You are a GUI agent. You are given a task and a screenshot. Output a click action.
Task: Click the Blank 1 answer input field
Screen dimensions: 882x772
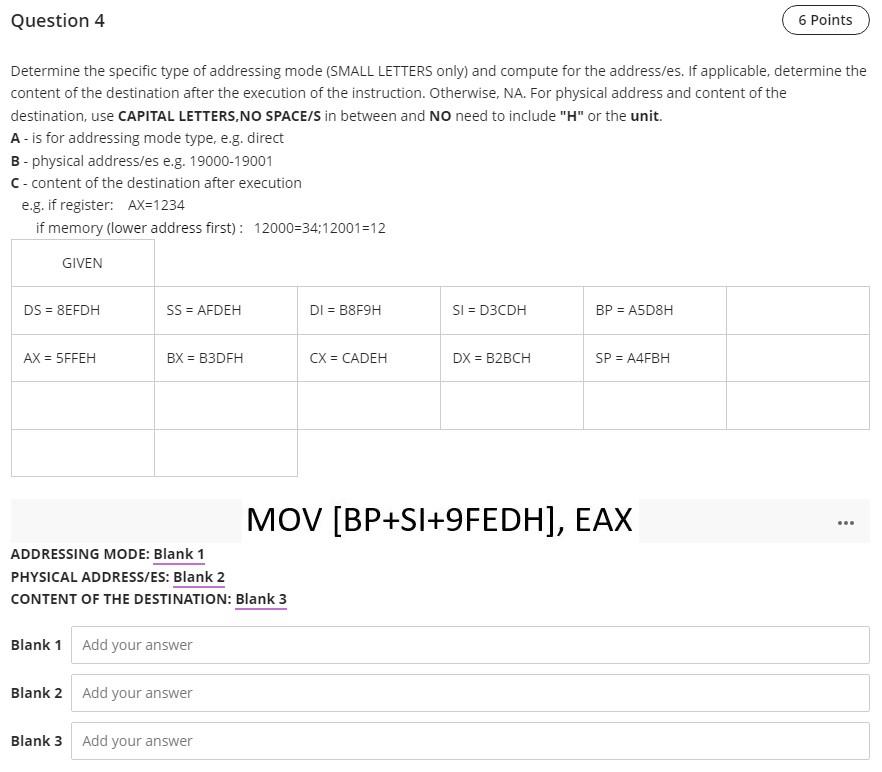pyautogui.click(x=470, y=644)
